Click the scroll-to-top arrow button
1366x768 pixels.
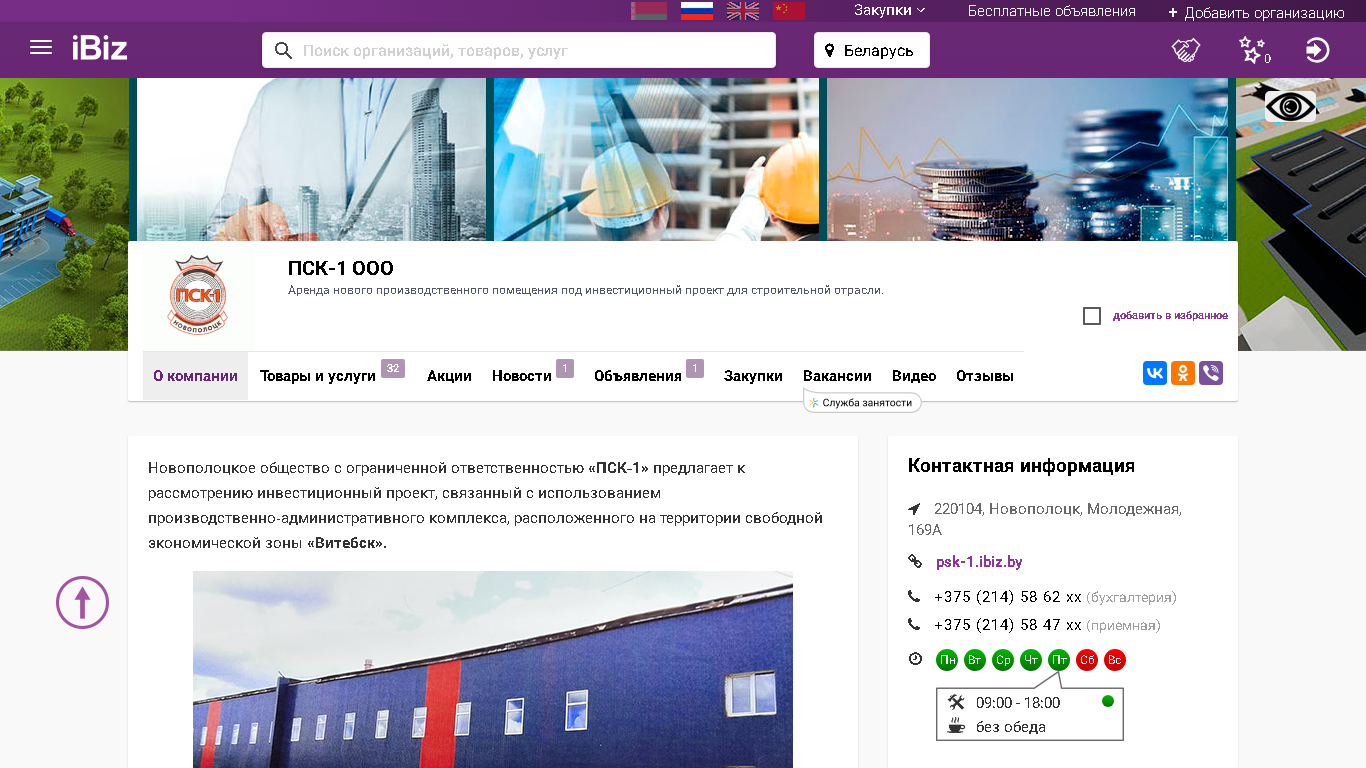point(82,602)
